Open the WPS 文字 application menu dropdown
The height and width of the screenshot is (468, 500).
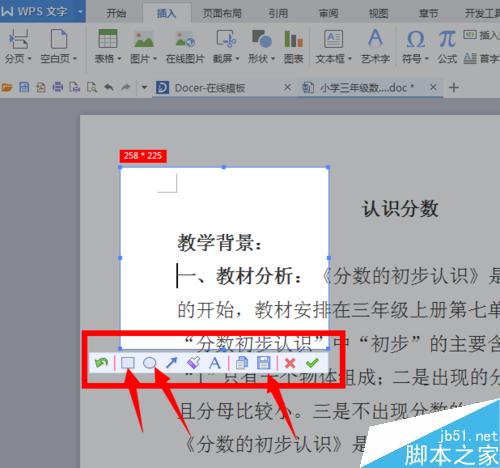coord(80,12)
